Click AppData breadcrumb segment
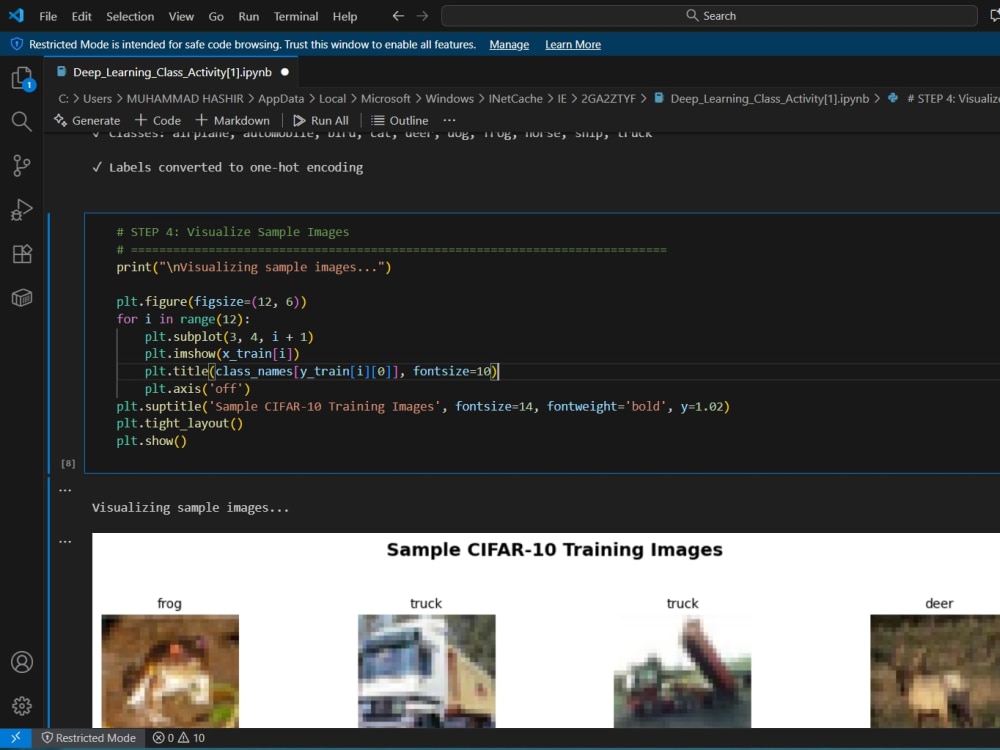The image size is (1000, 750). [281, 99]
